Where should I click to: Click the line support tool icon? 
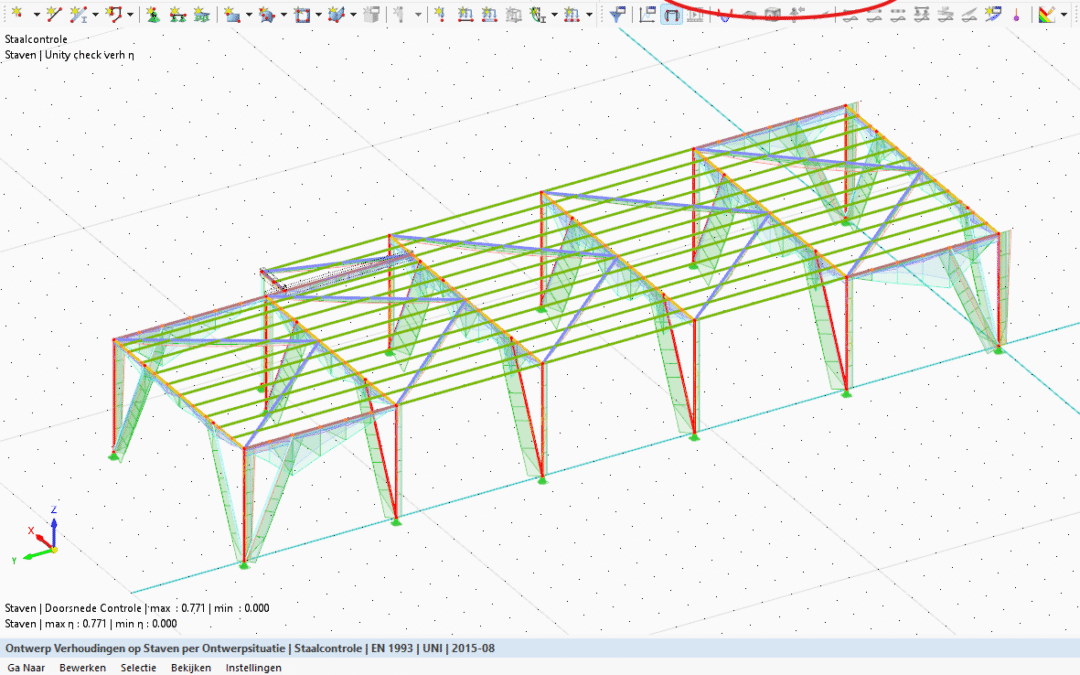pyautogui.click(x=178, y=14)
